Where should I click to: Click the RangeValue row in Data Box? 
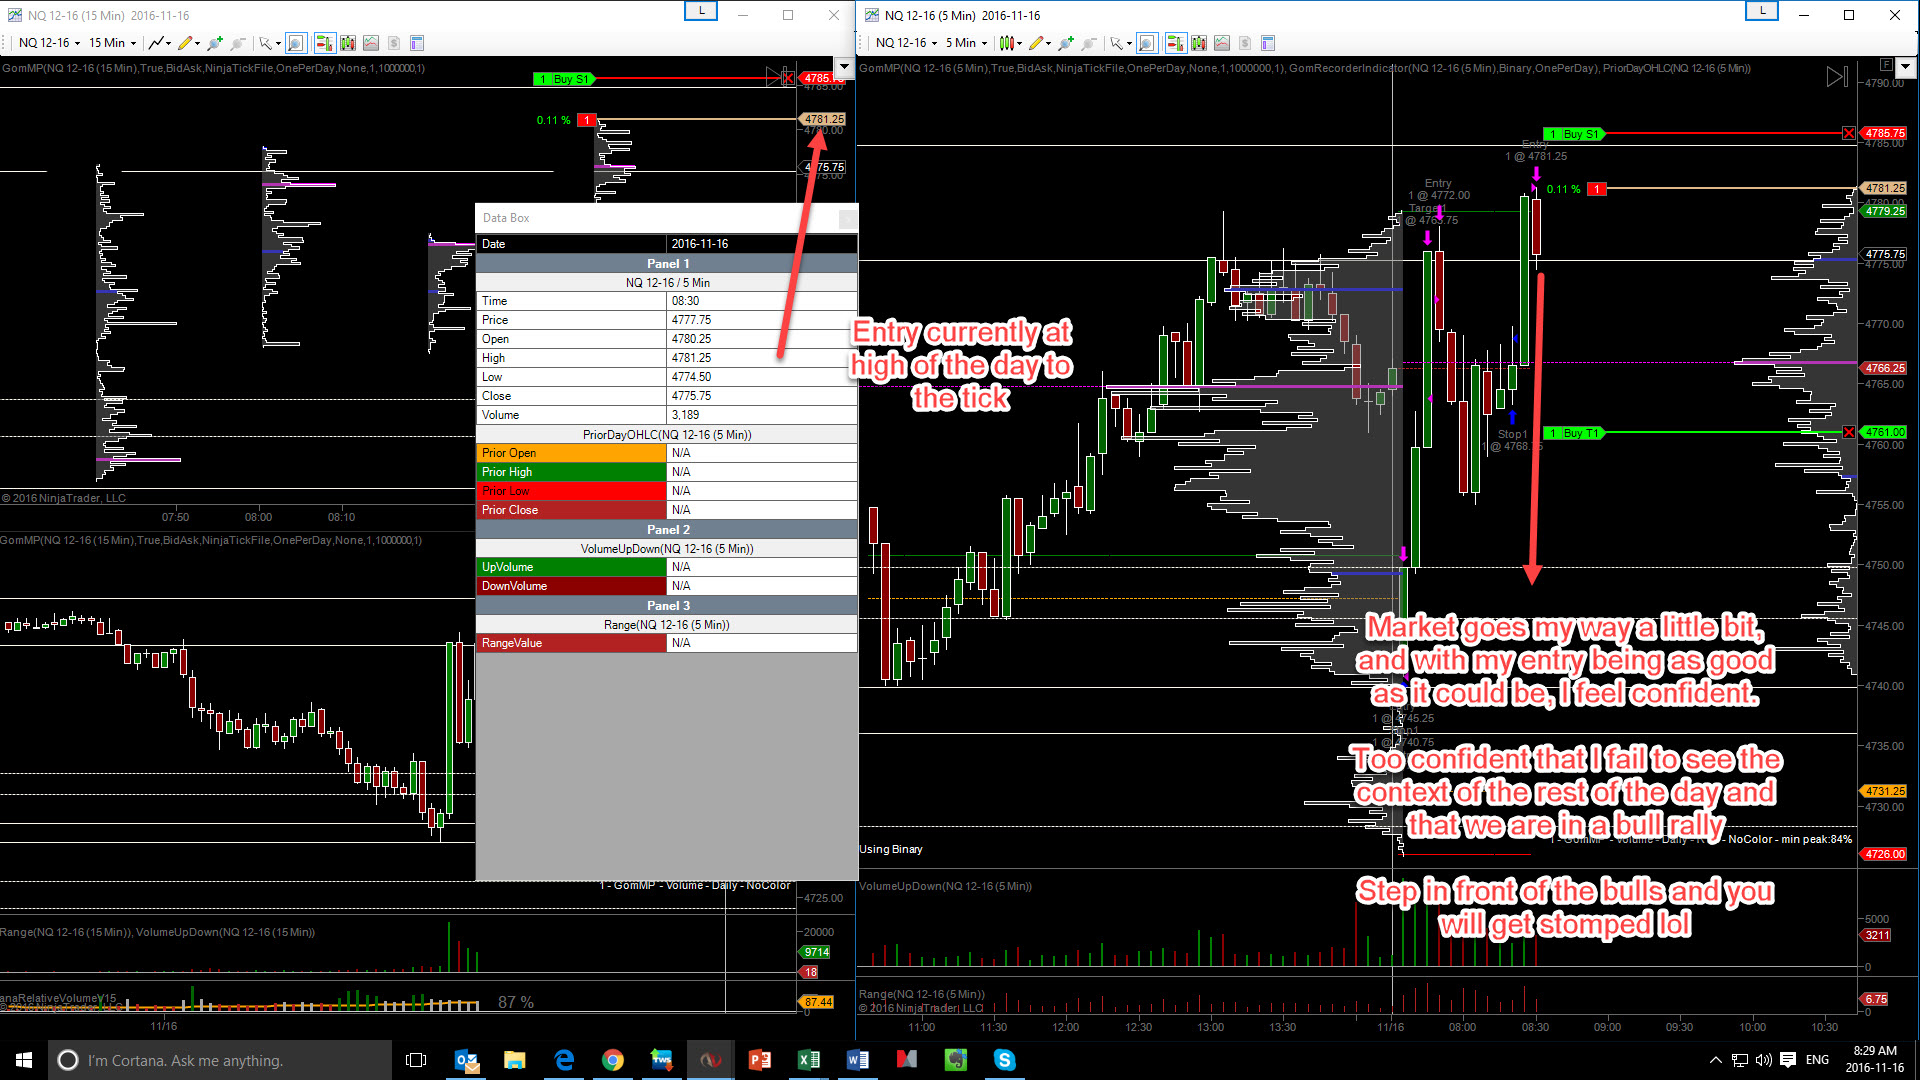pyautogui.click(x=667, y=643)
